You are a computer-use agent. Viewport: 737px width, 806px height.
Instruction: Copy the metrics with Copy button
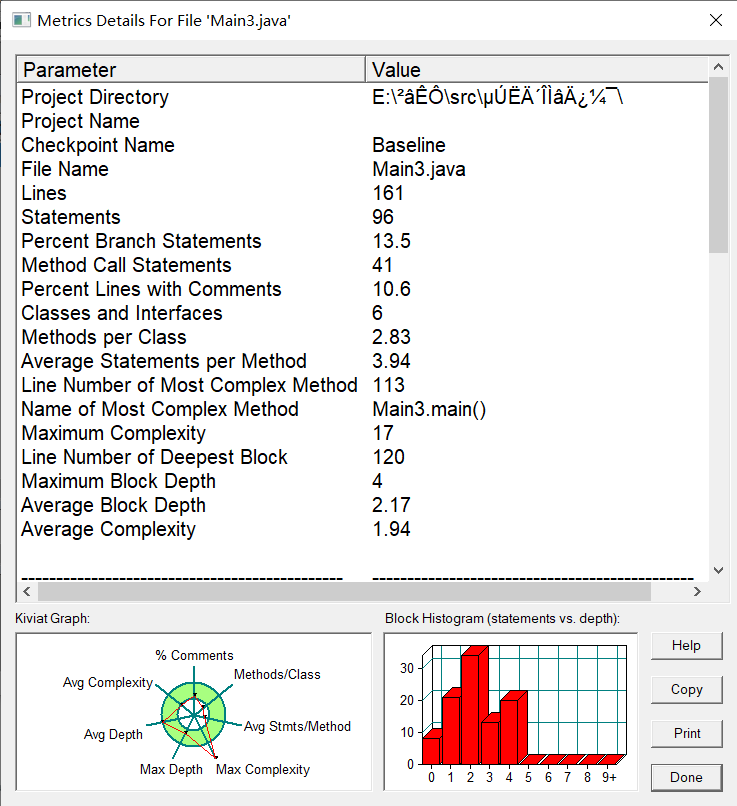(x=687, y=689)
